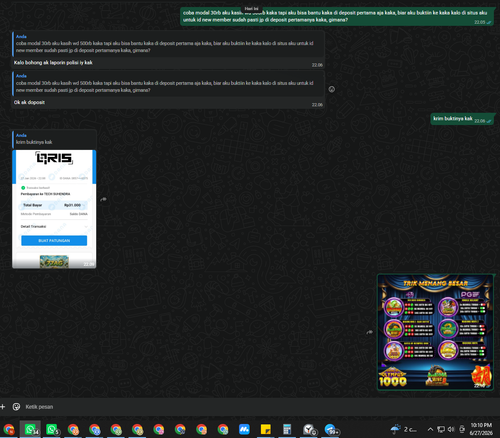The height and width of the screenshot is (438, 500).
Task: Open WhatsApp taskbar icon with 34 badge
Action: [x=30, y=429]
